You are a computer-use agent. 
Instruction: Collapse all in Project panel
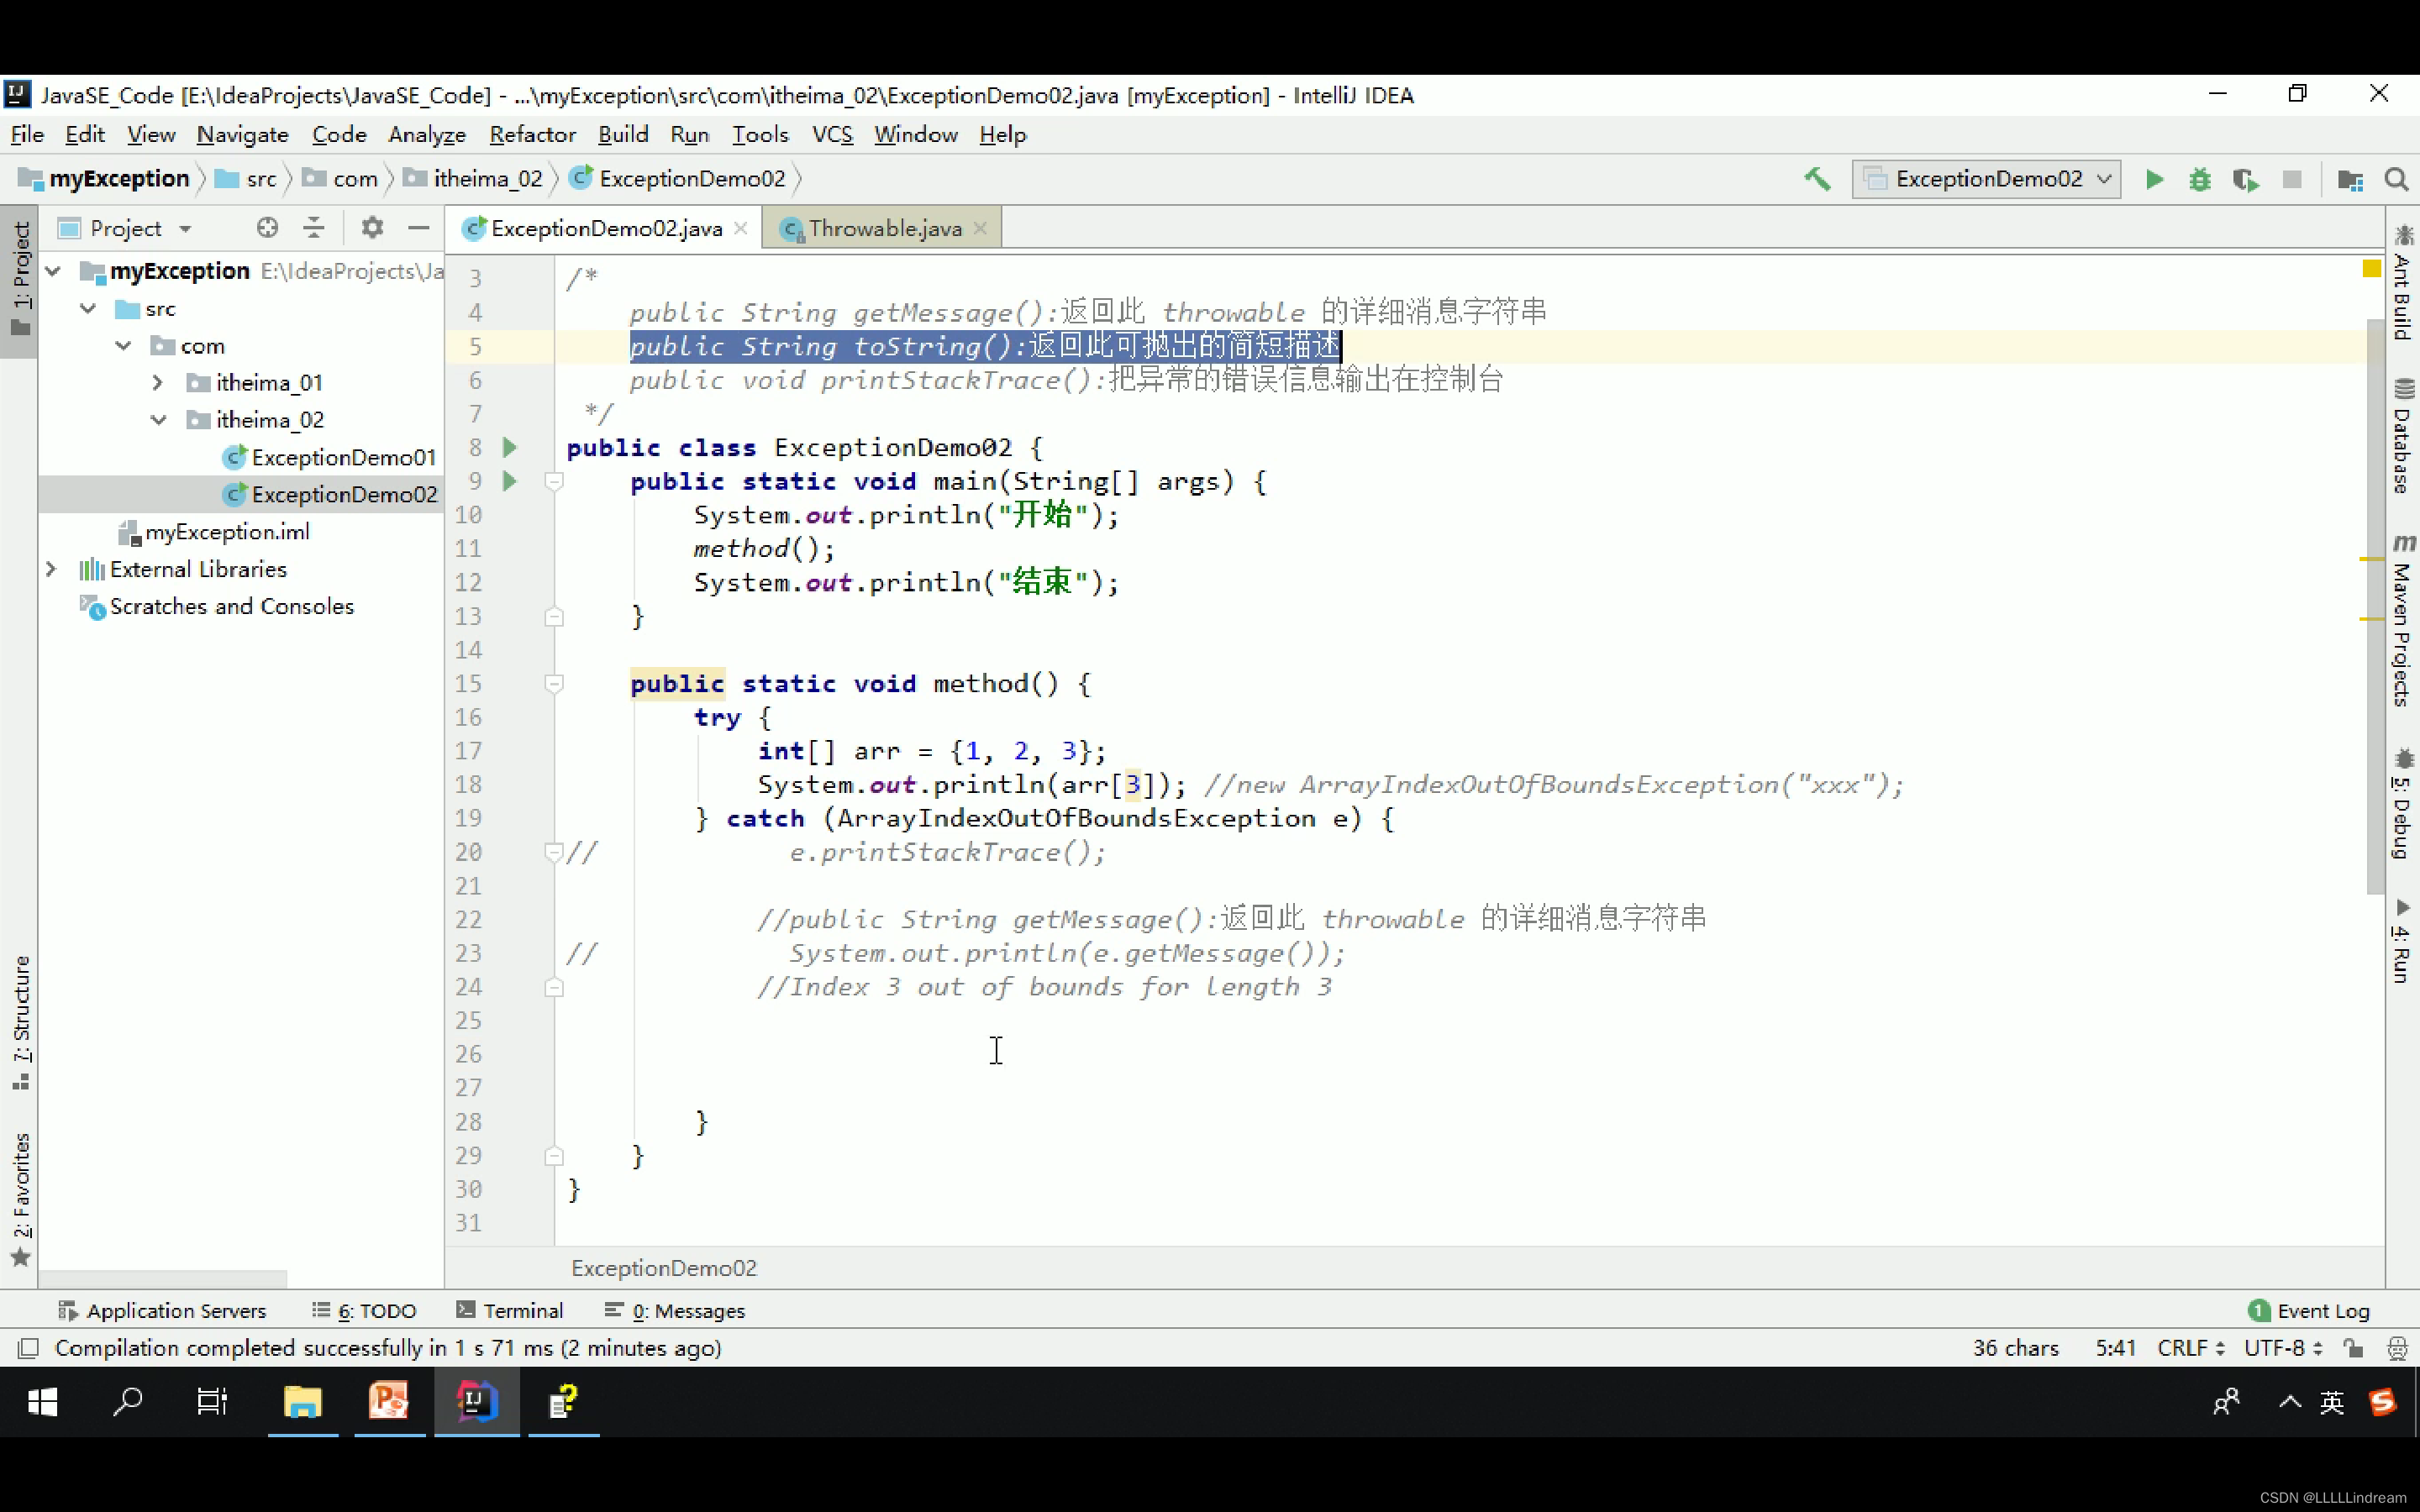(x=314, y=228)
